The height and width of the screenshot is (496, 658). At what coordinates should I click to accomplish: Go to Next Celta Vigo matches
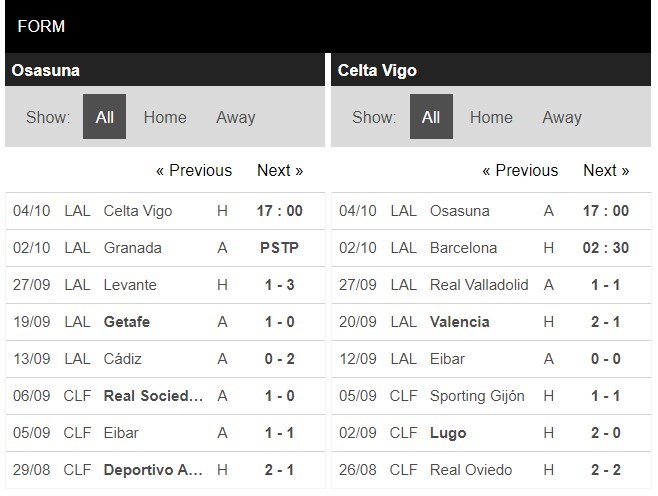point(606,170)
